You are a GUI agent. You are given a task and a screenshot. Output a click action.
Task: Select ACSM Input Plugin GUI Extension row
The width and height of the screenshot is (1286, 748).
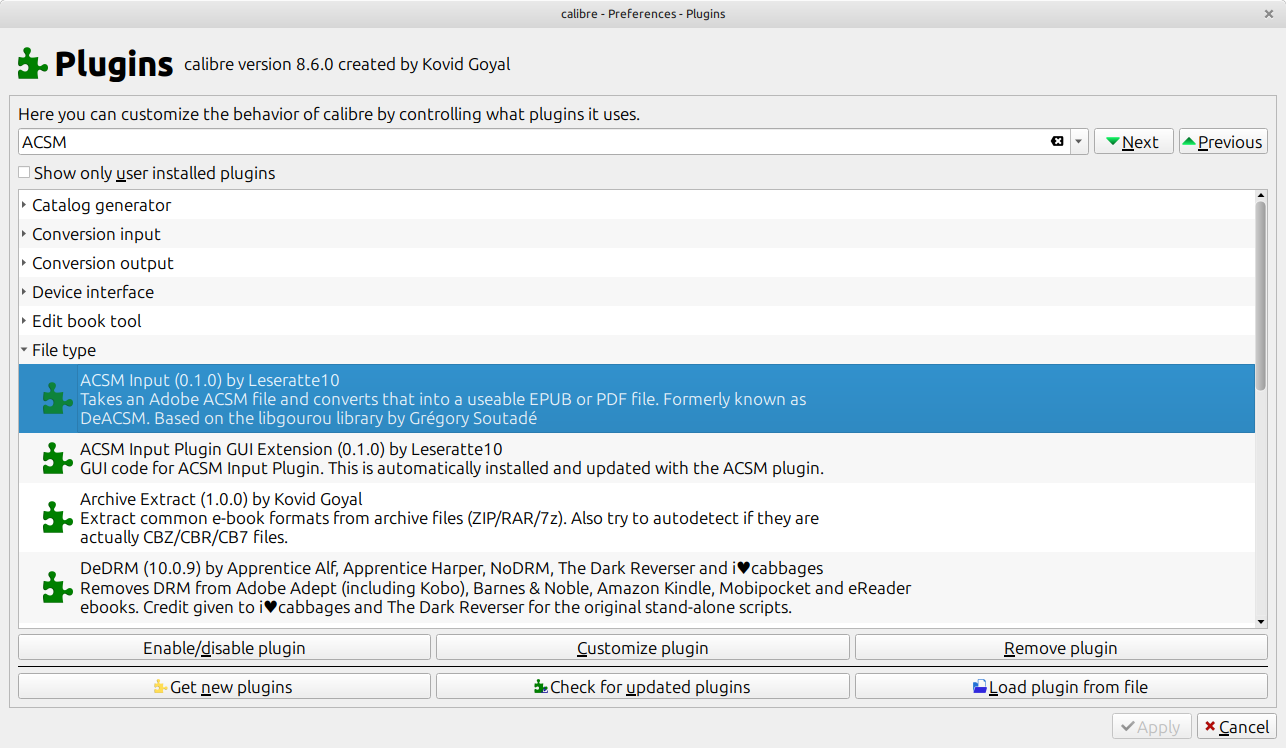[636, 458]
